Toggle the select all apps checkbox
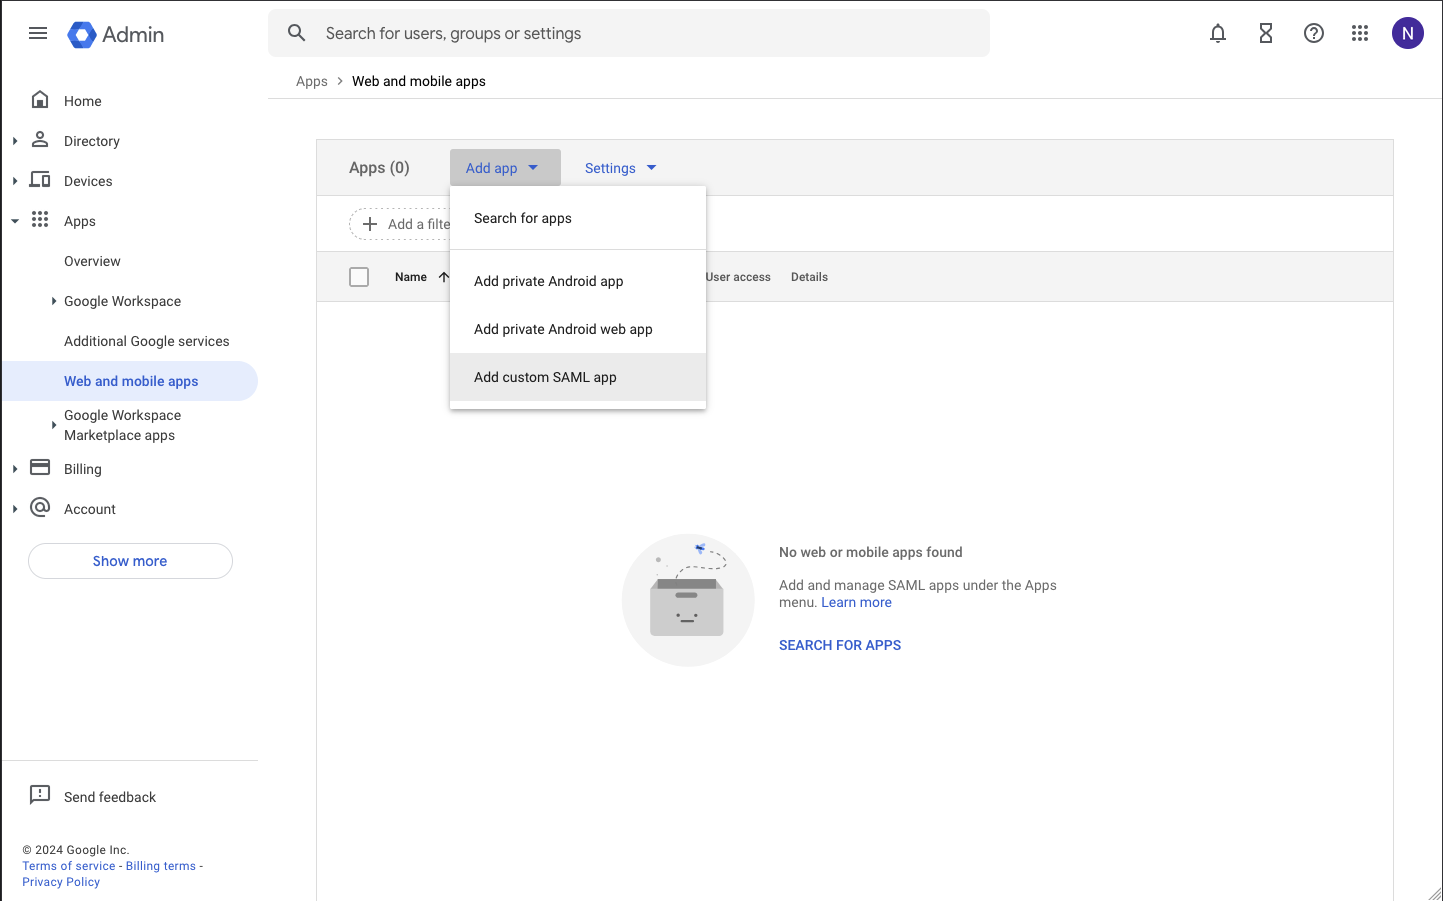This screenshot has height=901, width=1443. point(359,277)
